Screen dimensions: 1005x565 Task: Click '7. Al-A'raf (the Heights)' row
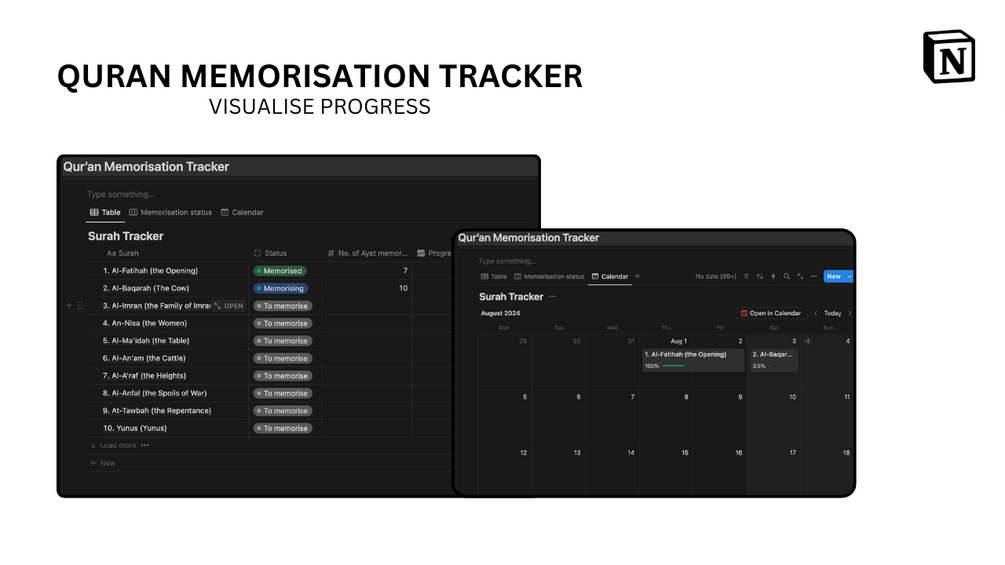click(144, 376)
